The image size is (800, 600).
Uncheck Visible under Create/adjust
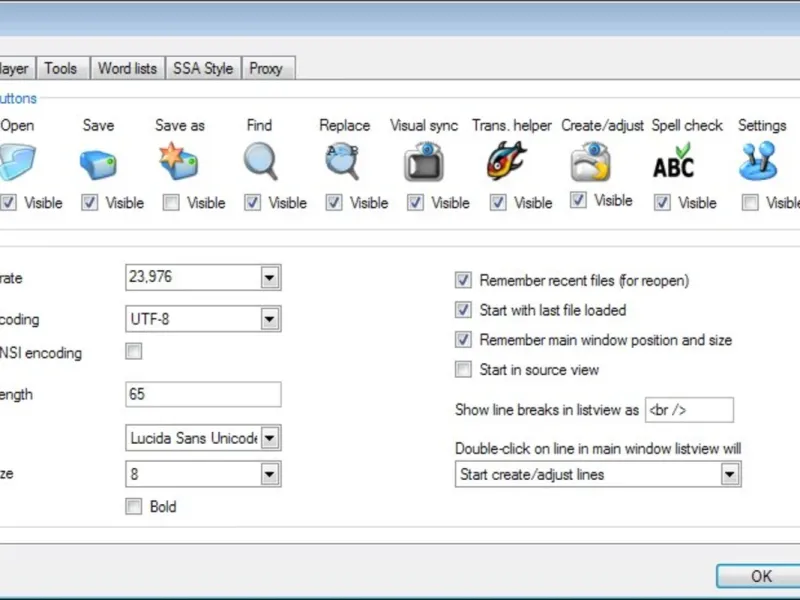pyautogui.click(x=578, y=200)
